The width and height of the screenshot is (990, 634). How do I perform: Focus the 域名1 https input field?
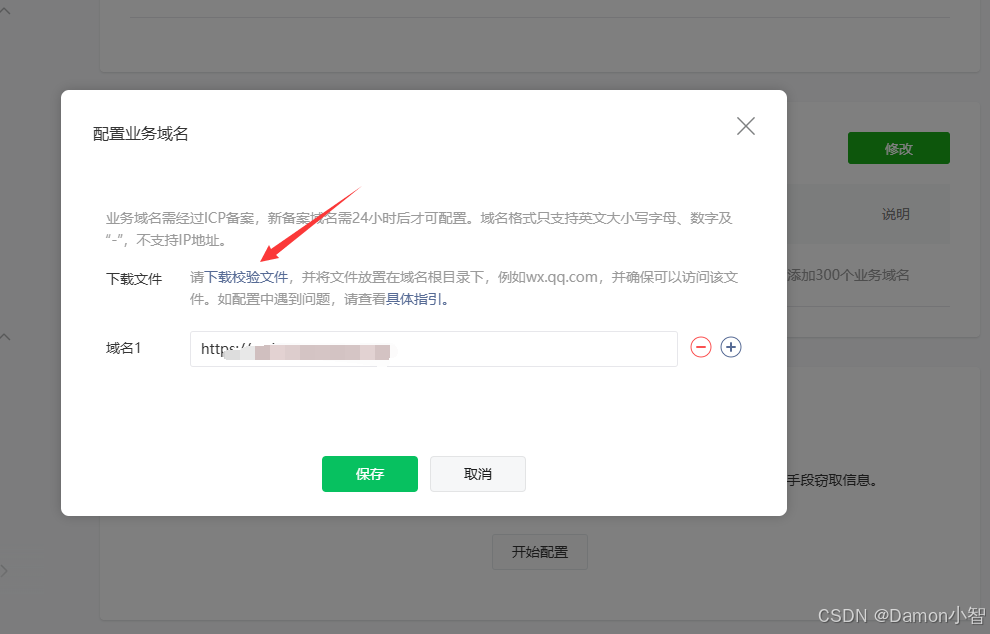(x=434, y=349)
